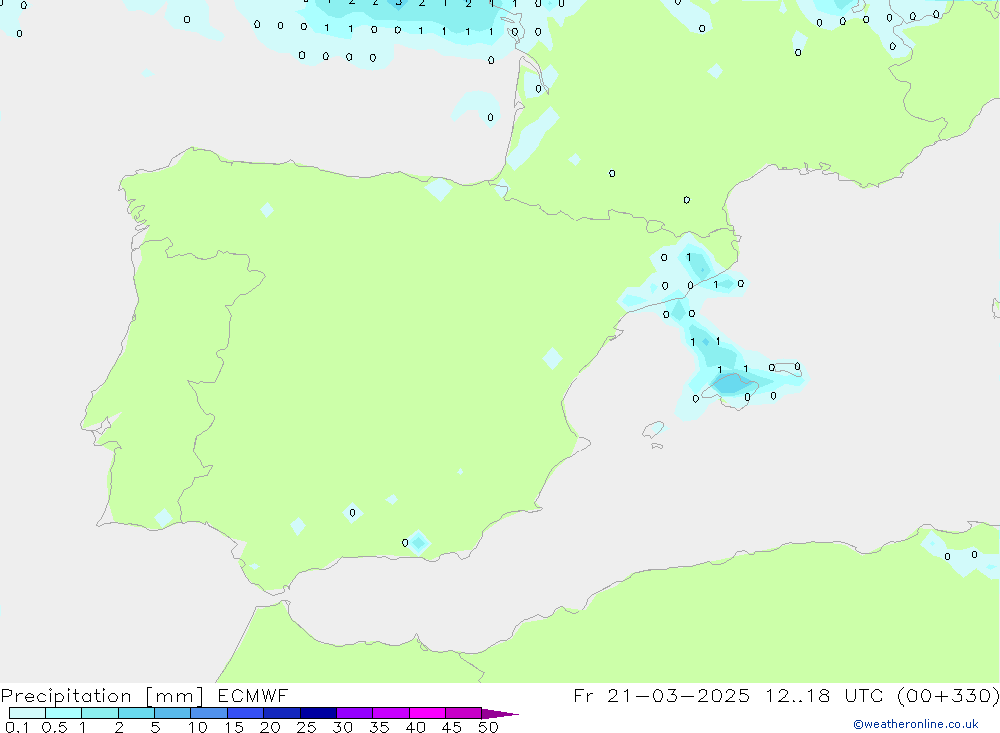Select the 2–5 mm legend color swatch

click(136, 713)
